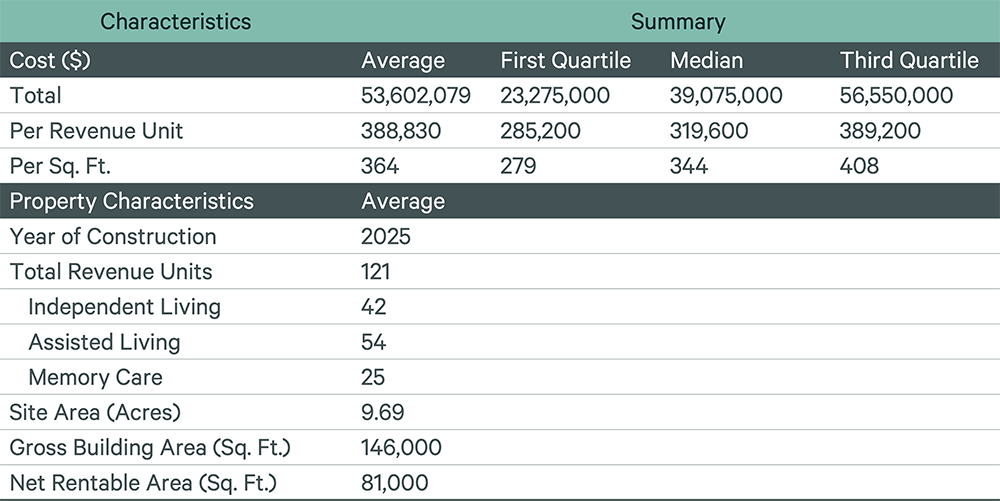The image size is (1000, 501).
Task: Click the Third Quartile total 56,550,000
Action: point(896,96)
